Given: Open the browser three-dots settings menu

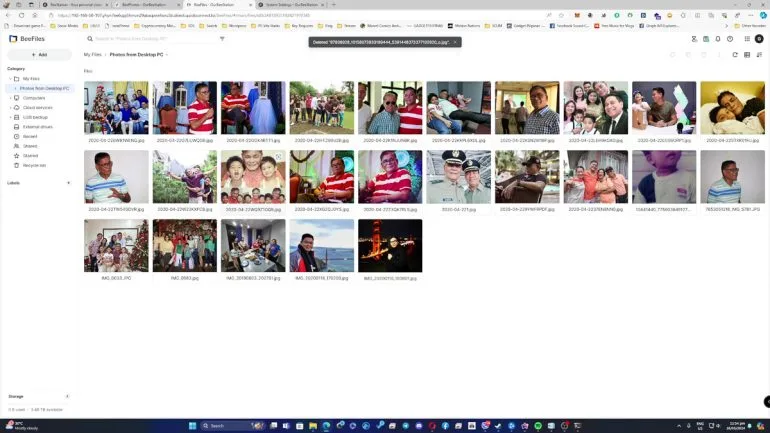Looking at the screenshot, I should [x=751, y=15].
